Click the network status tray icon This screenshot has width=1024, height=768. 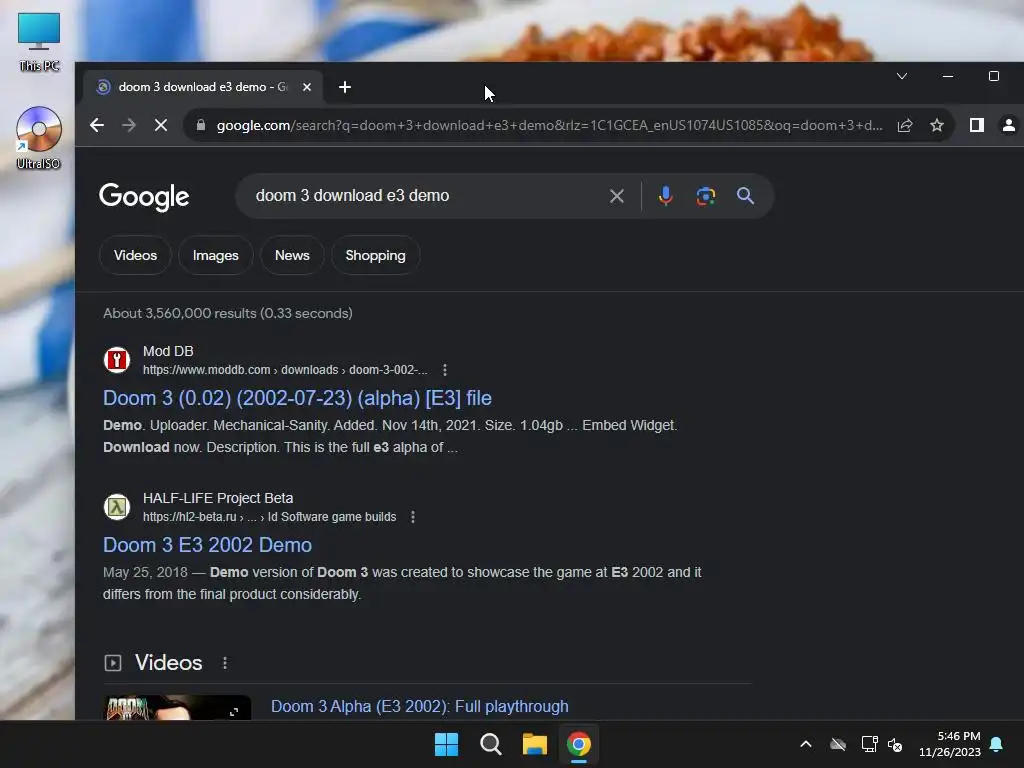[x=869, y=744]
